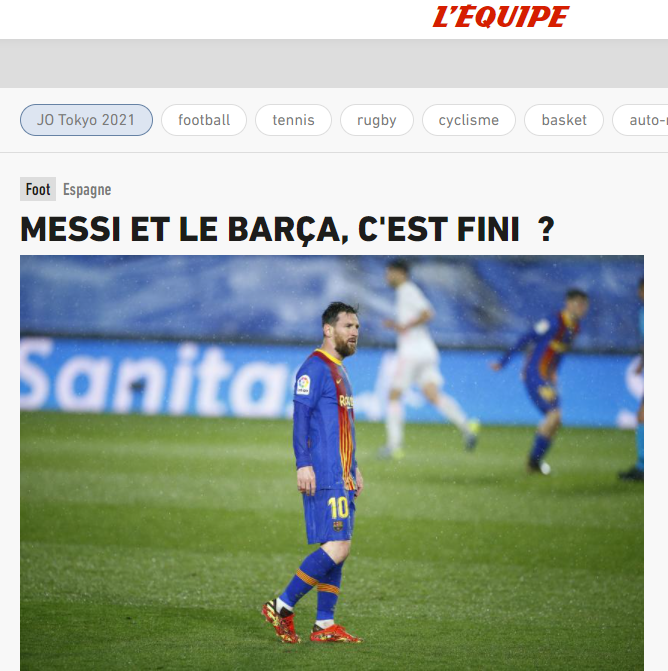The image size is (668, 671).
Task: Switch to the basket section
Action: (x=564, y=120)
